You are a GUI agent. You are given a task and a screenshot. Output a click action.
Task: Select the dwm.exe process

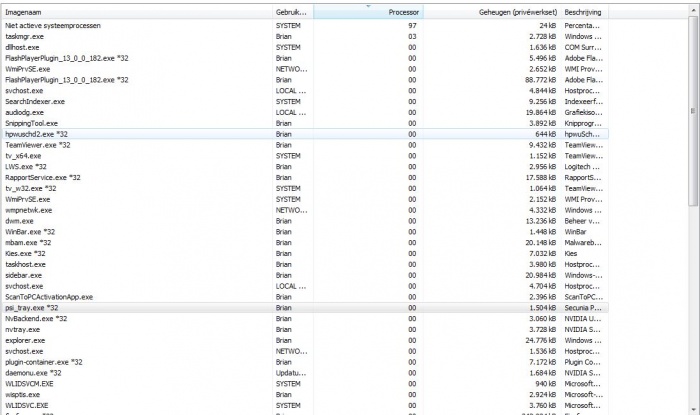305,221
